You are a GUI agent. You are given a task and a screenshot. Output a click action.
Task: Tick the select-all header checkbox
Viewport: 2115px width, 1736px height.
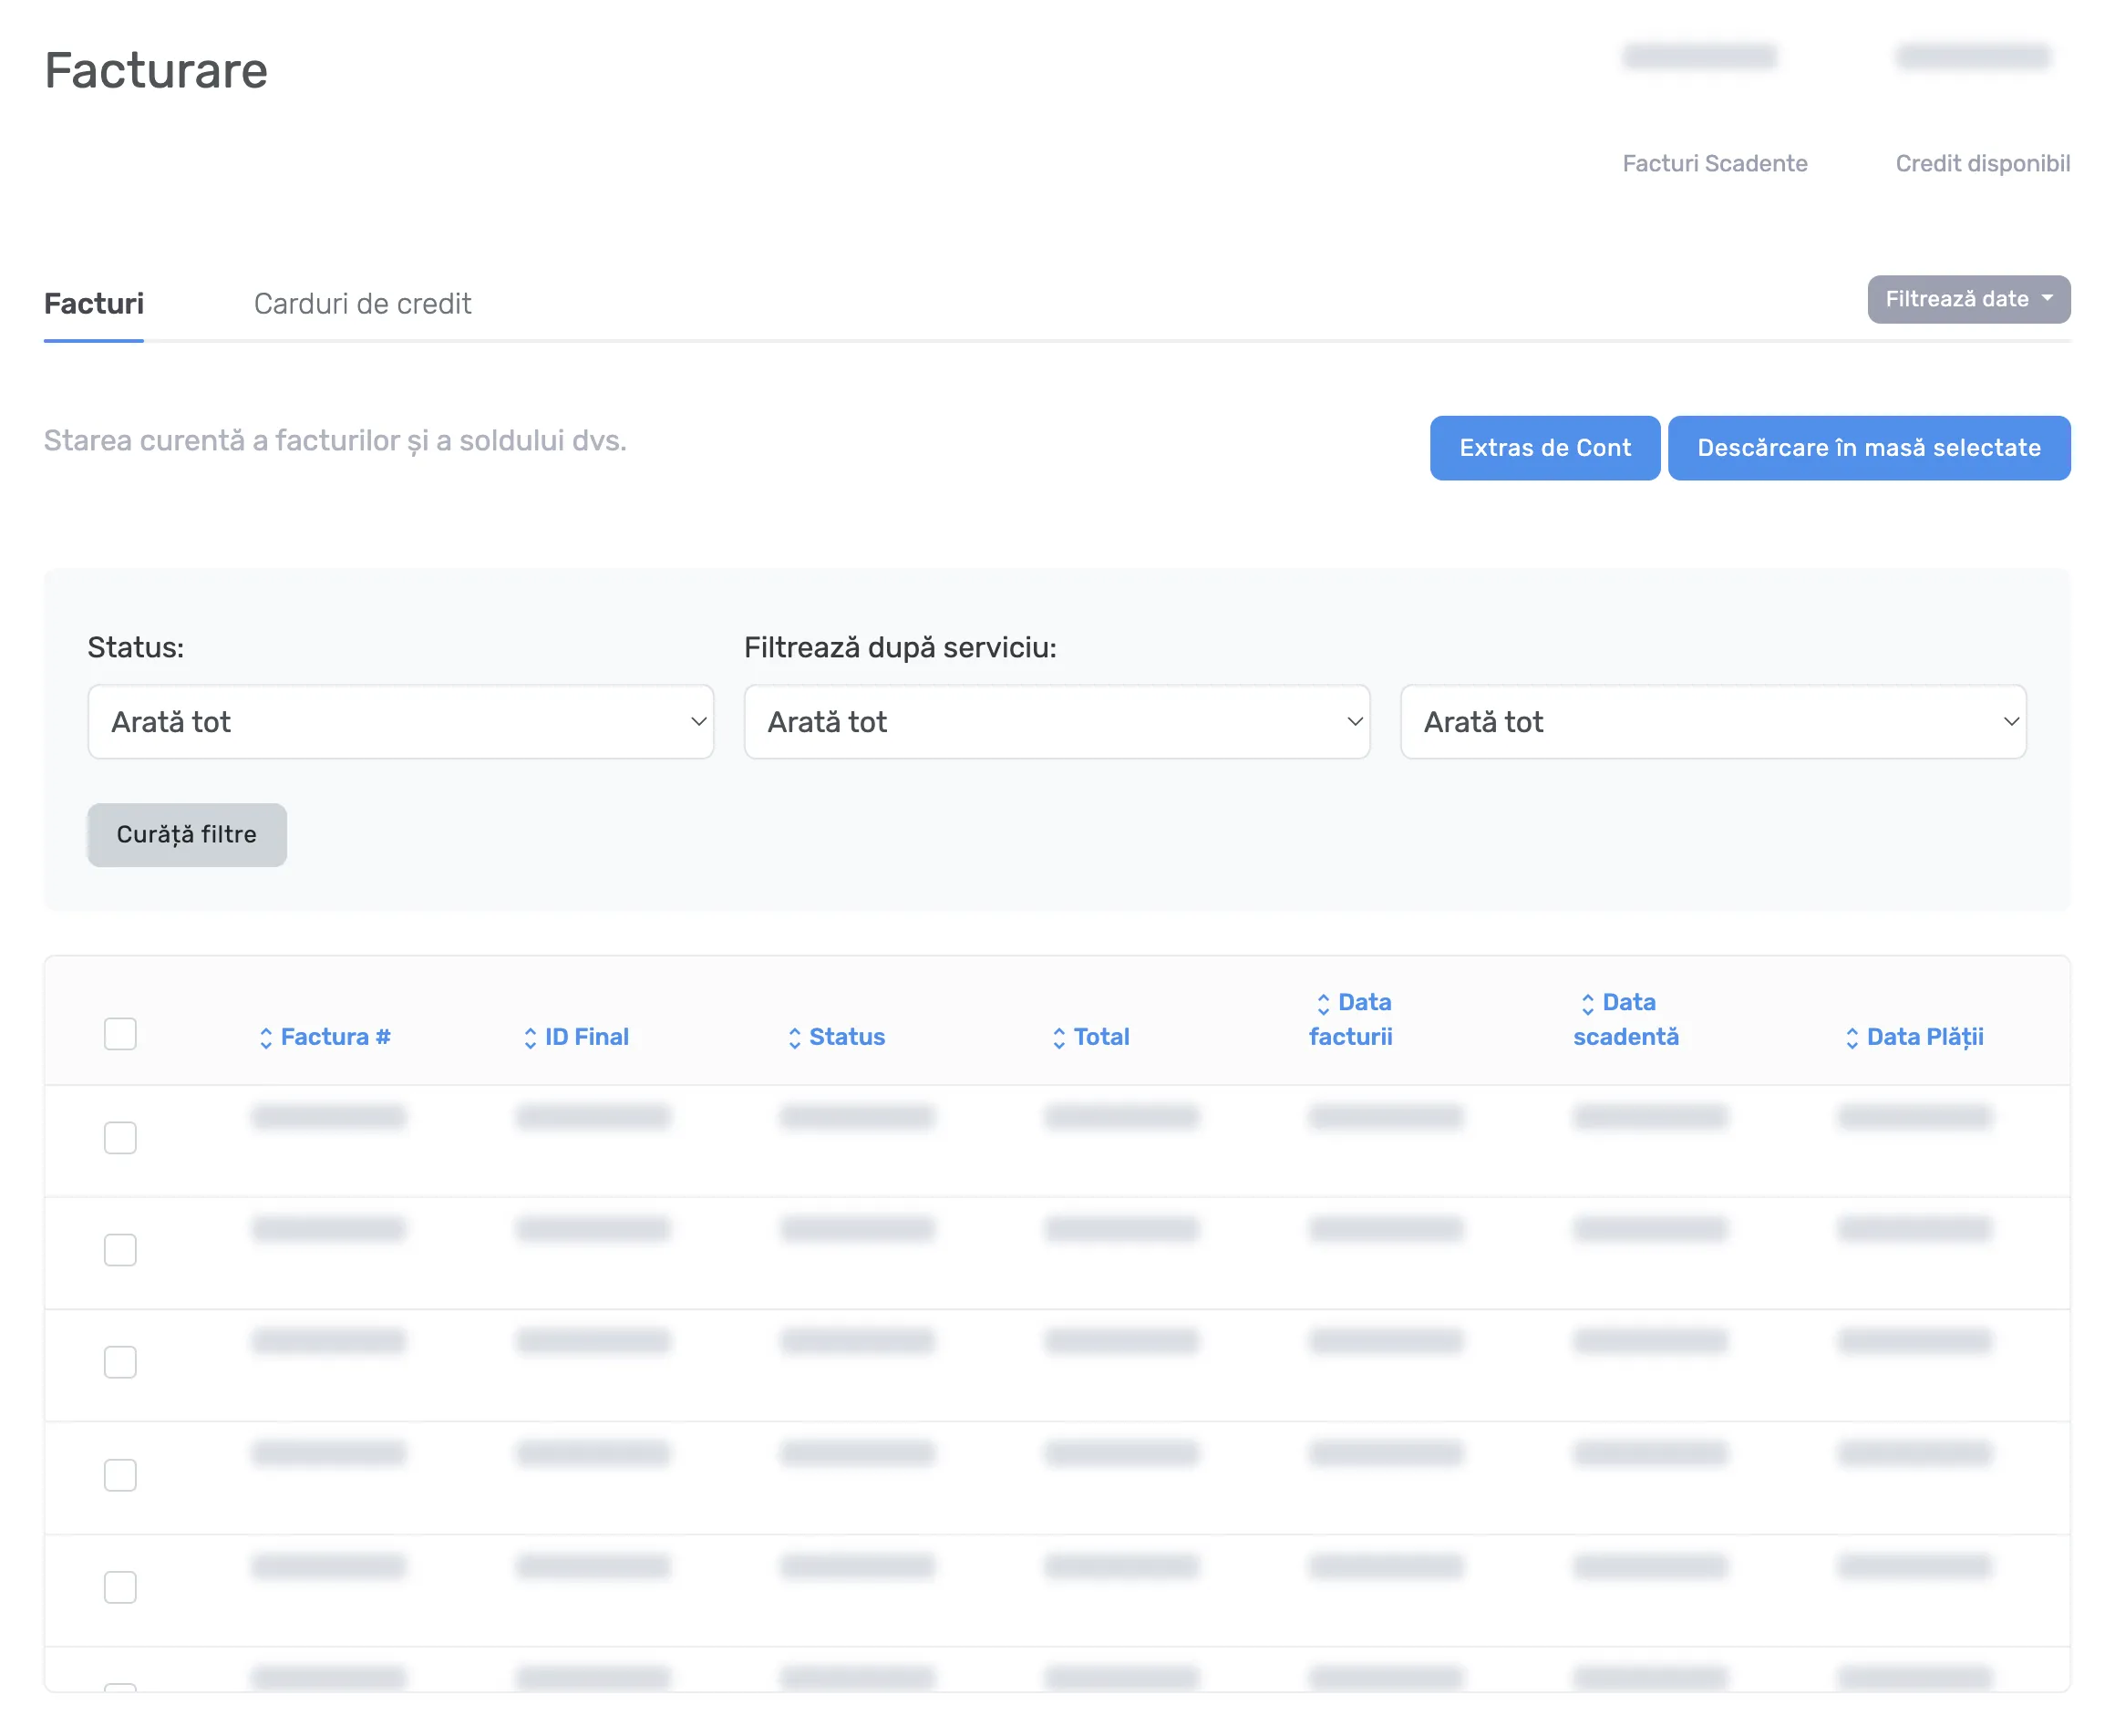(120, 1034)
